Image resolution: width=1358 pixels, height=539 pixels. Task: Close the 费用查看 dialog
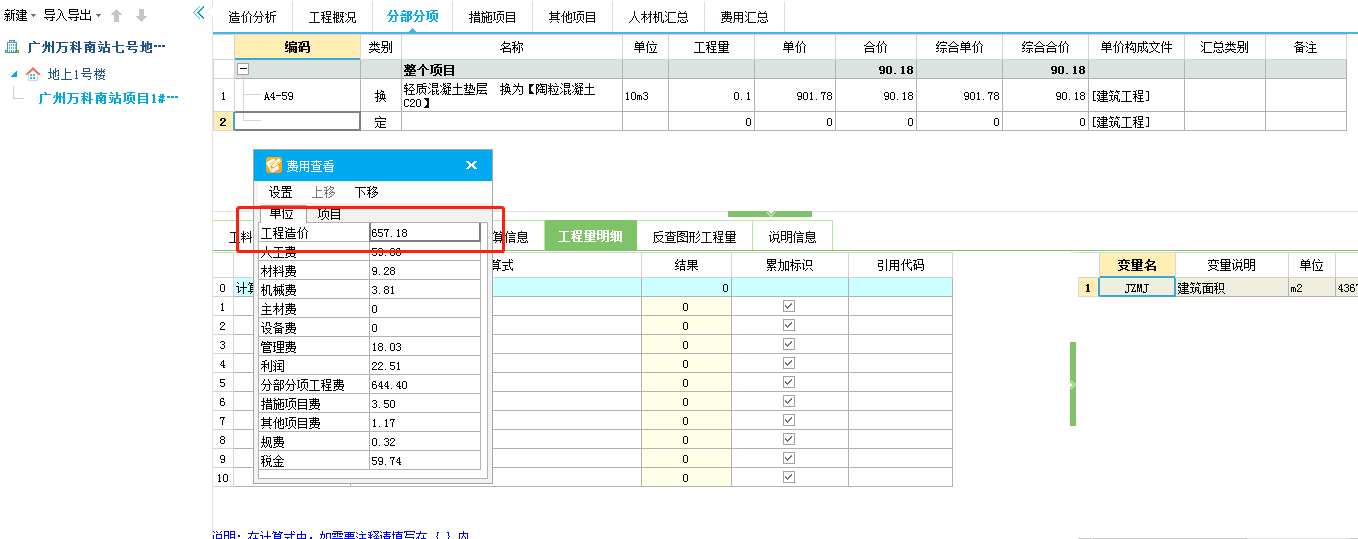click(472, 165)
